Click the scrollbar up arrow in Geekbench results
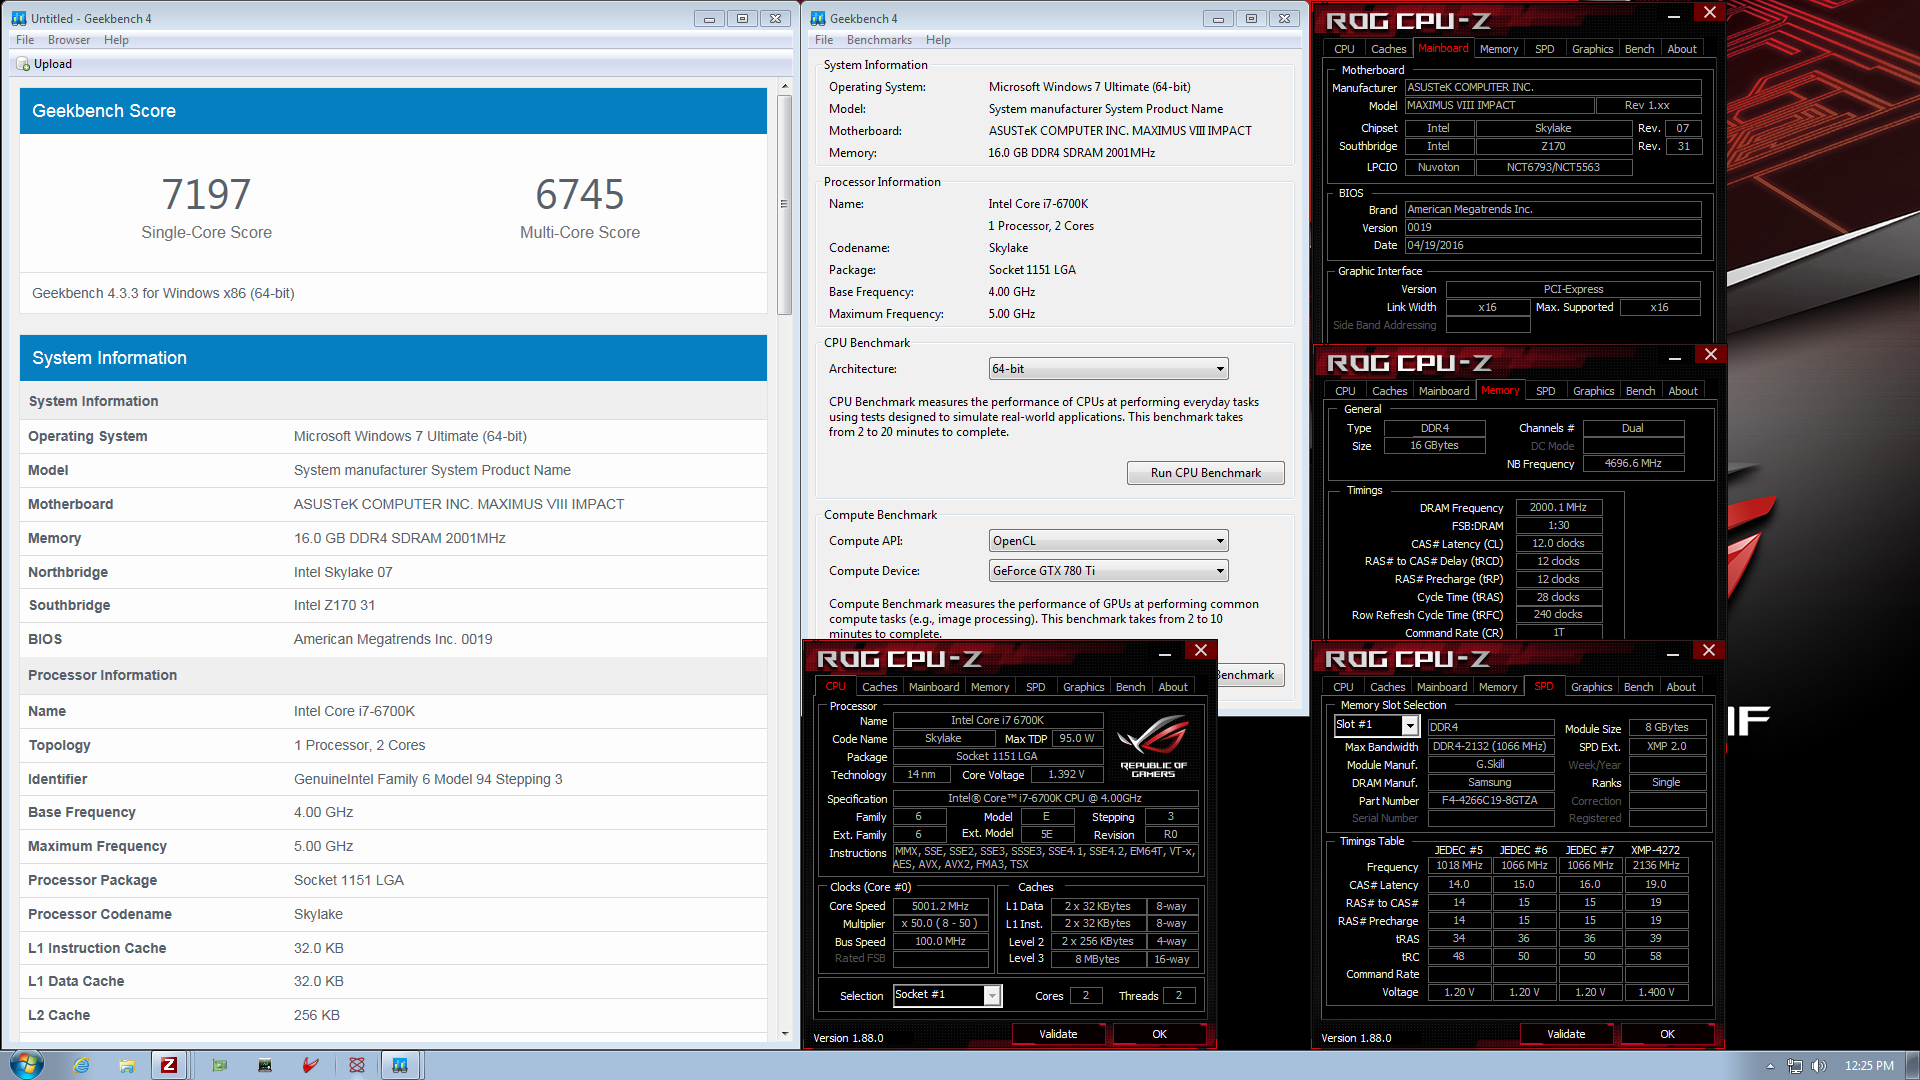The height and width of the screenshot is (1080, 1920). click(784, 86)
